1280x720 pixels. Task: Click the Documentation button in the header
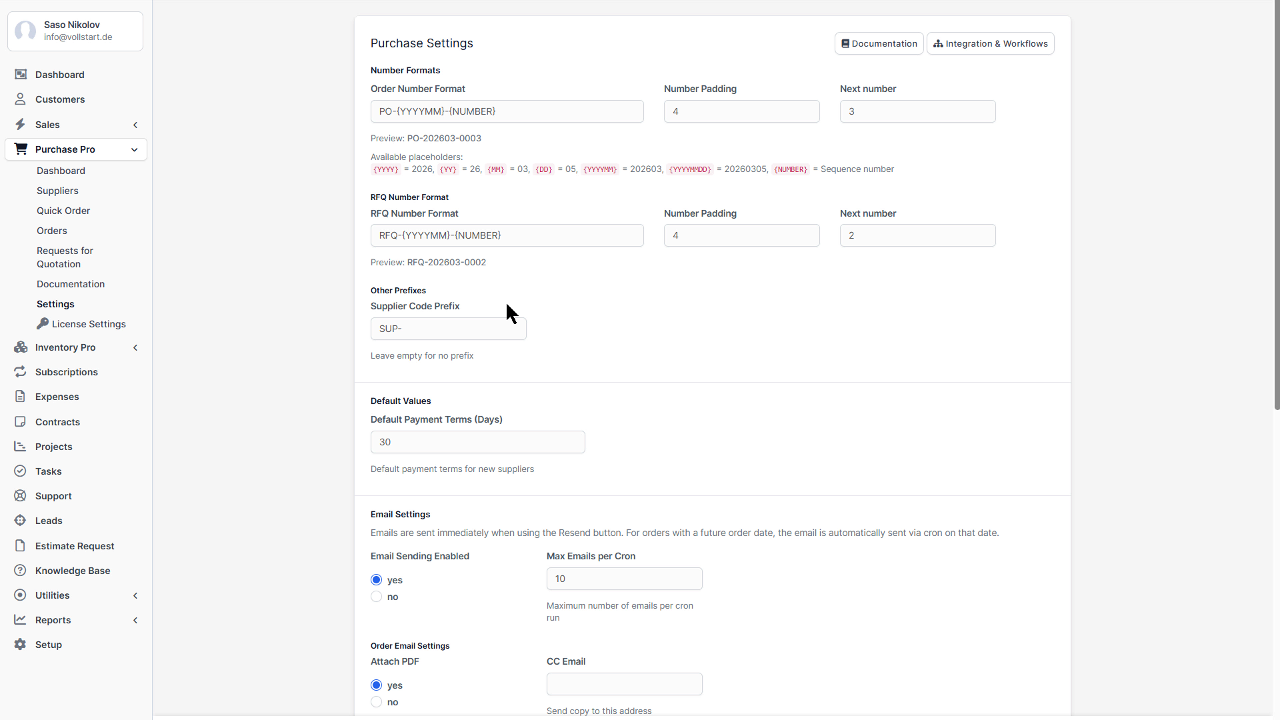879,44
